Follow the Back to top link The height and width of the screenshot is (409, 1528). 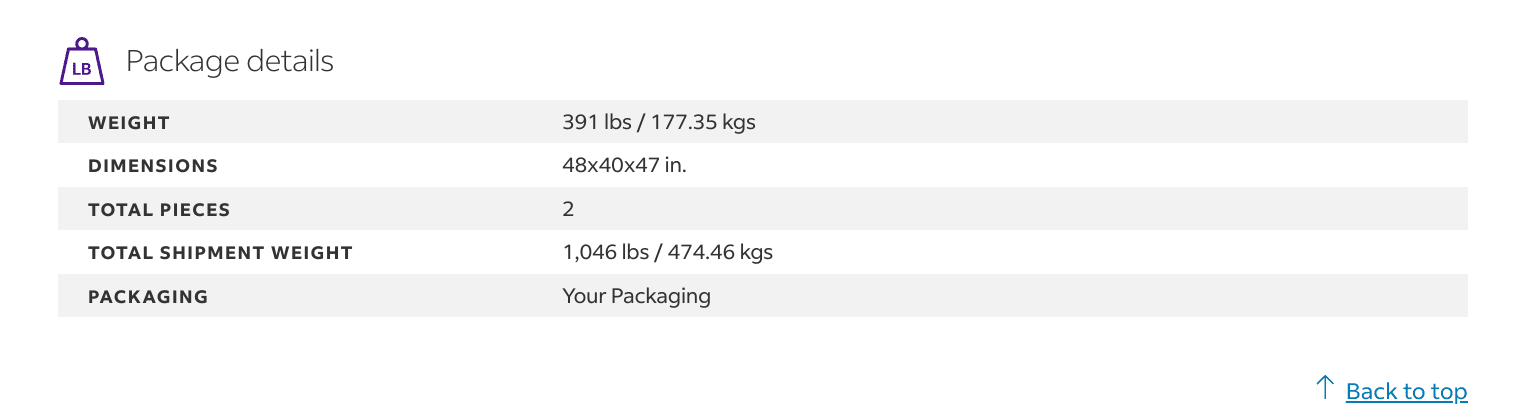pyautogui.click(x=1406, y=391)
